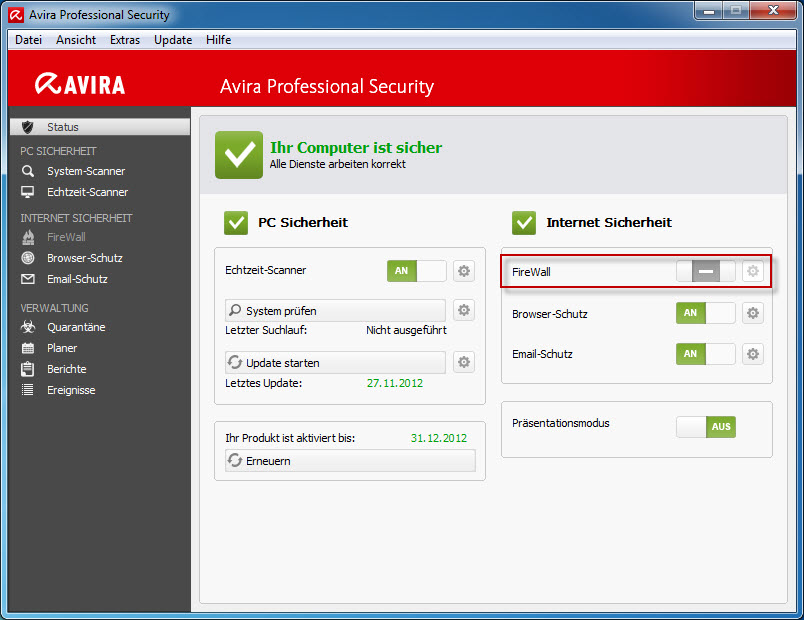Open Email-Schutz in the sidebar
This screenshot has height=620, width=804.
point(77,279)
